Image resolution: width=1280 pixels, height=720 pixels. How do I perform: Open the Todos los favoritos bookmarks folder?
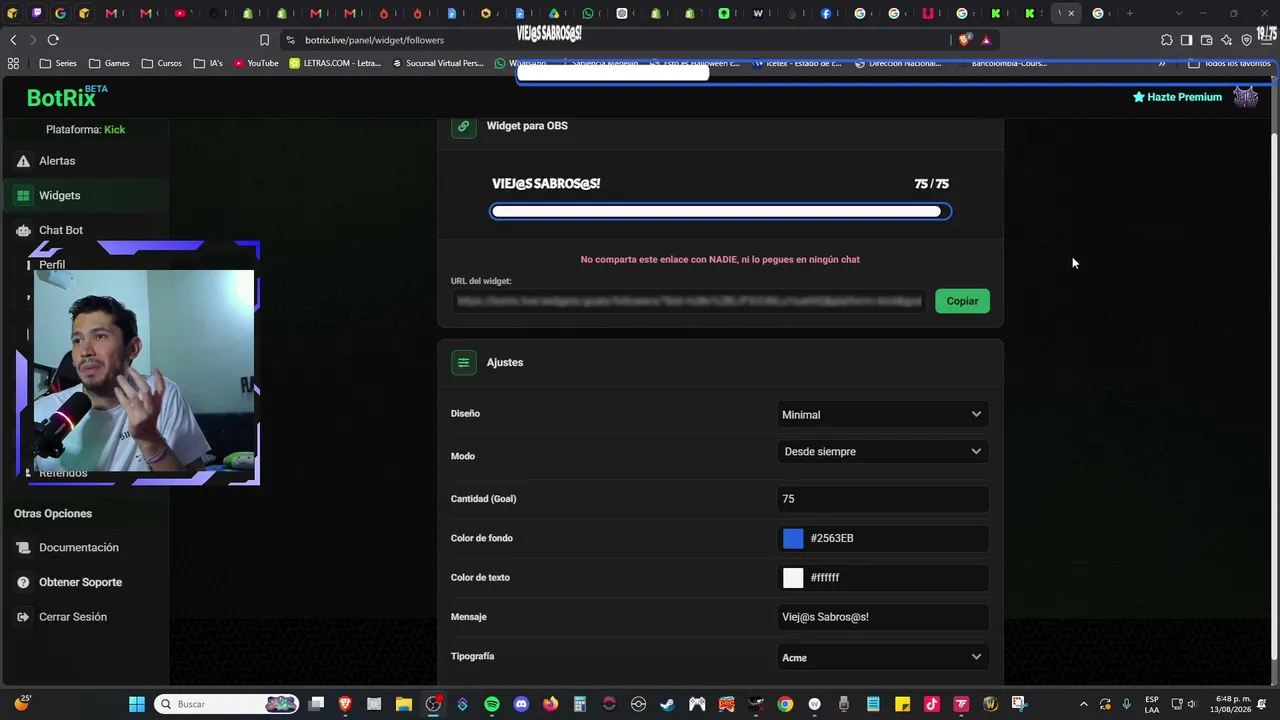1229,63
